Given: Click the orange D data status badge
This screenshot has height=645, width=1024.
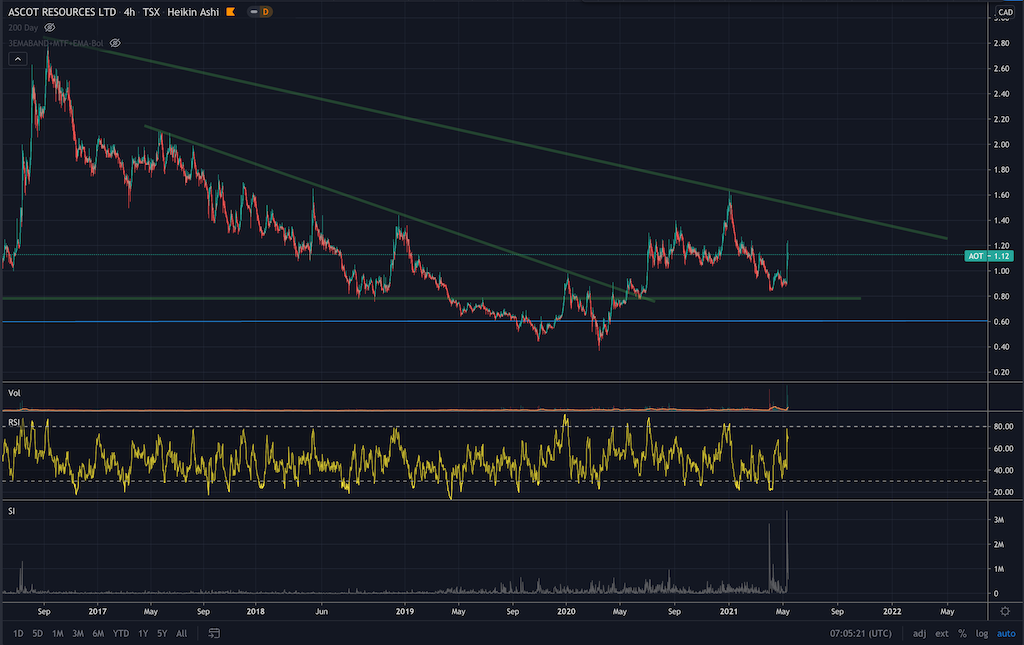Looking at the screenshot, I should (x=266, y=11).
